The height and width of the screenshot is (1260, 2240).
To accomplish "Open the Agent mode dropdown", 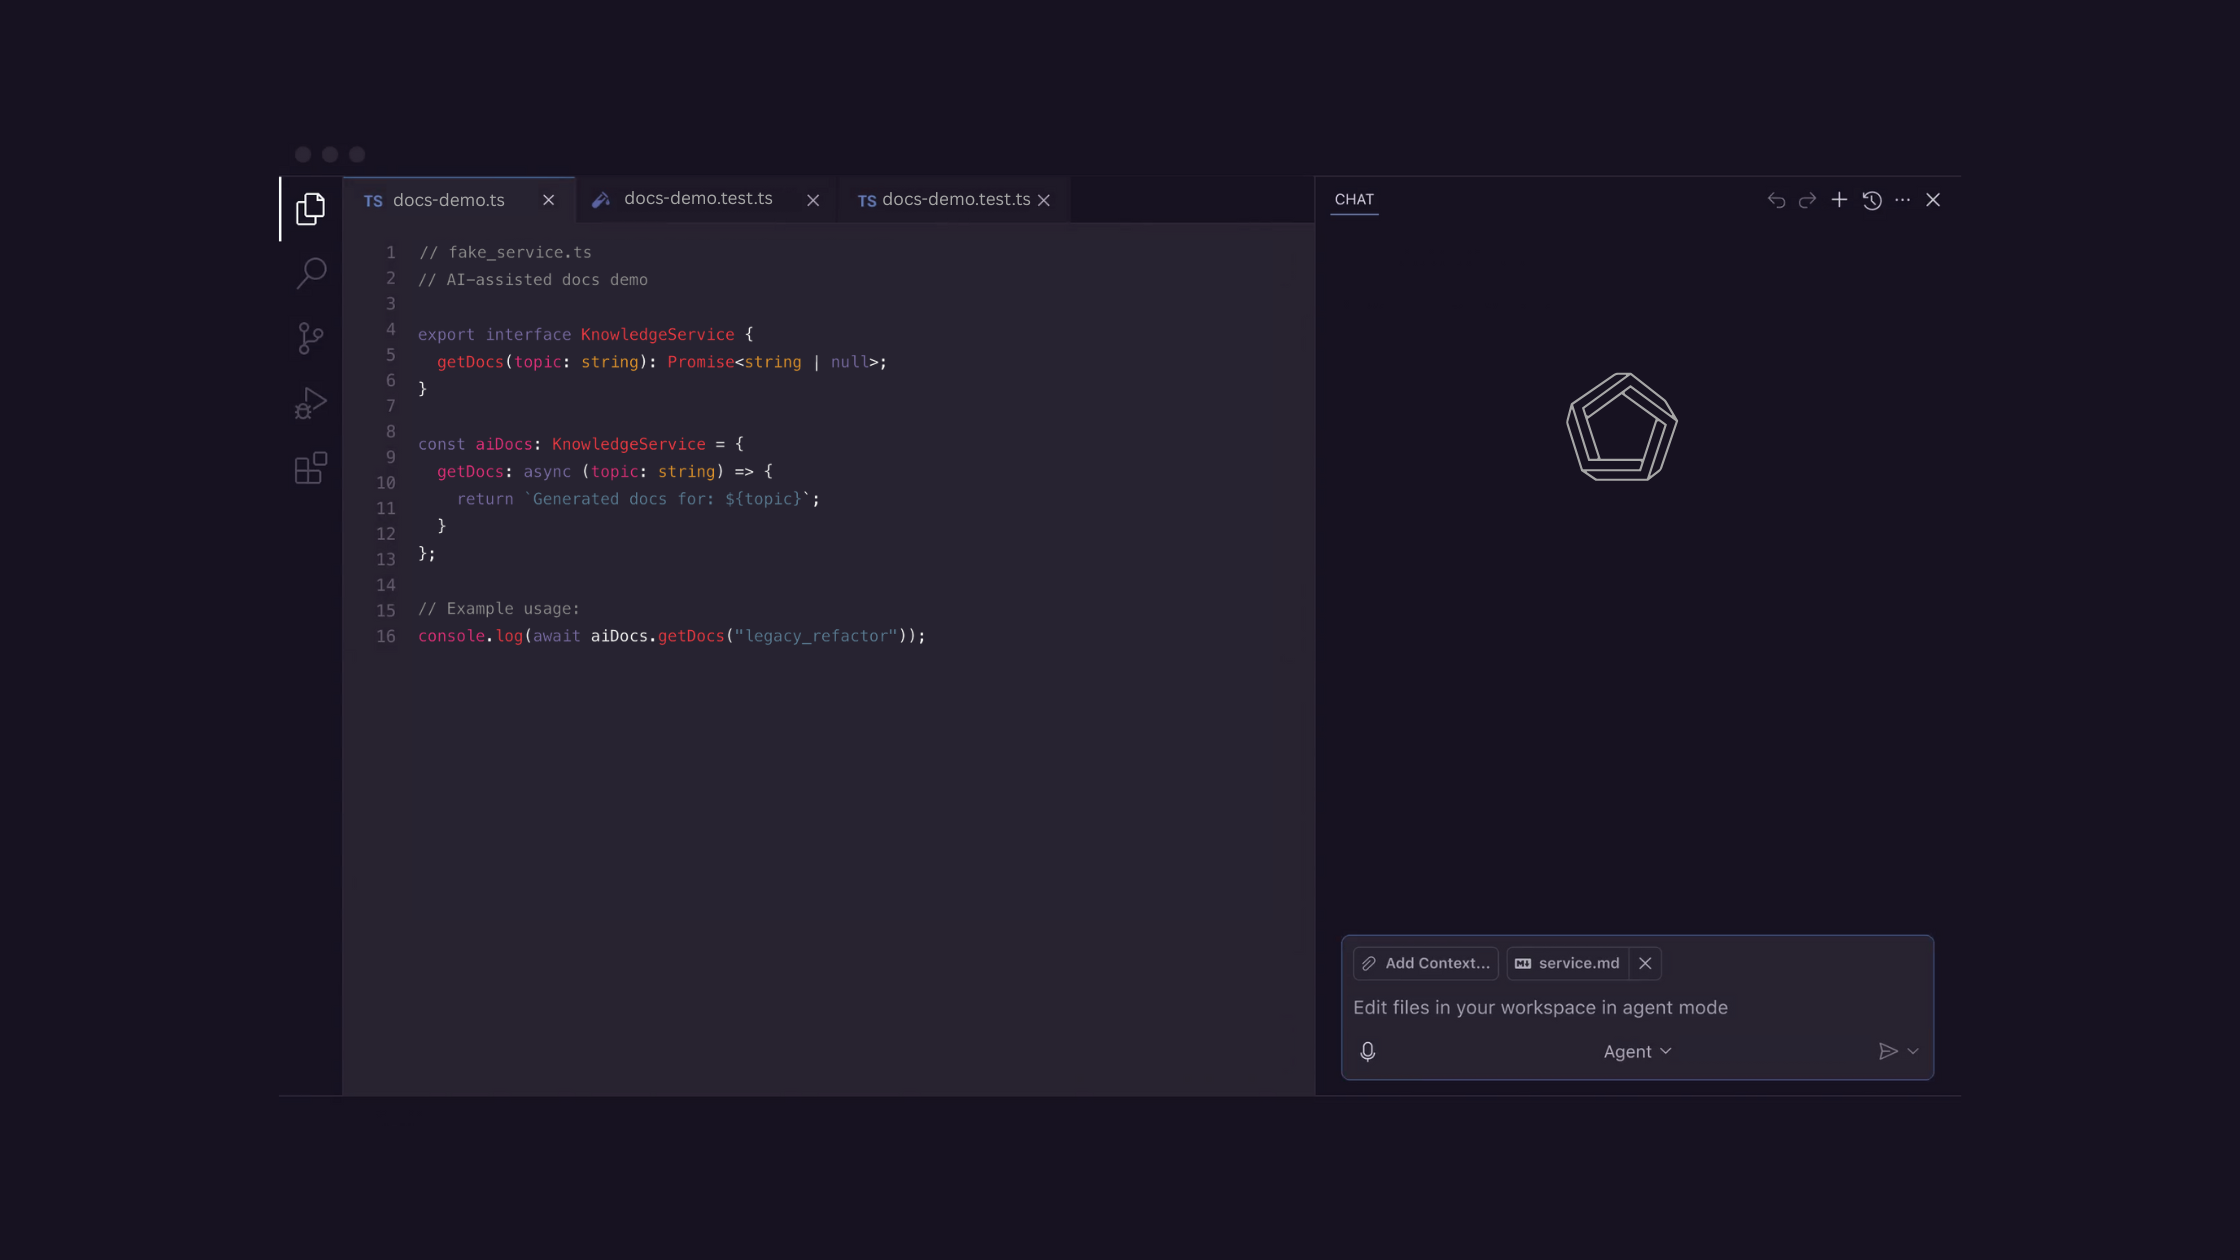I will click(1637, 1051).
